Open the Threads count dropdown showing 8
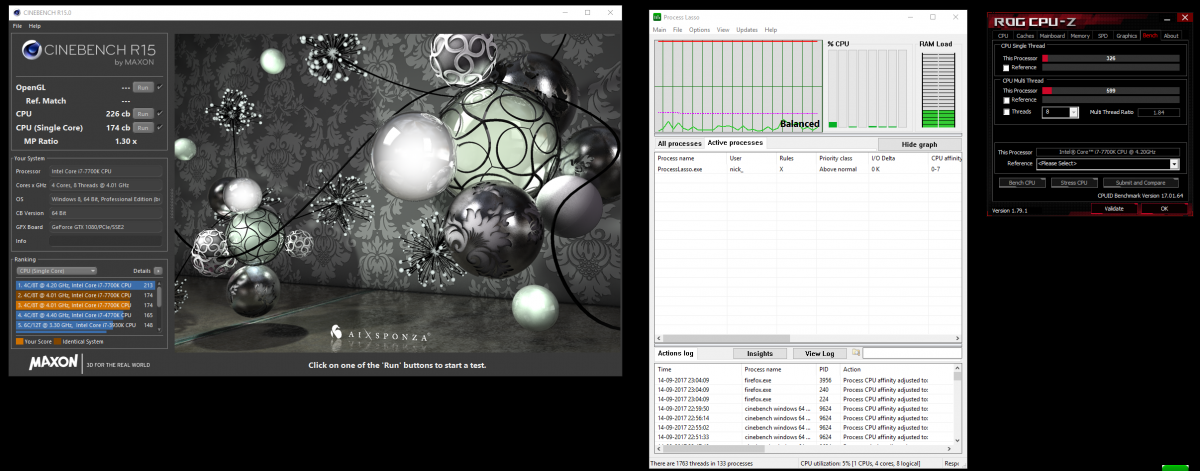 click(1060, 112)
